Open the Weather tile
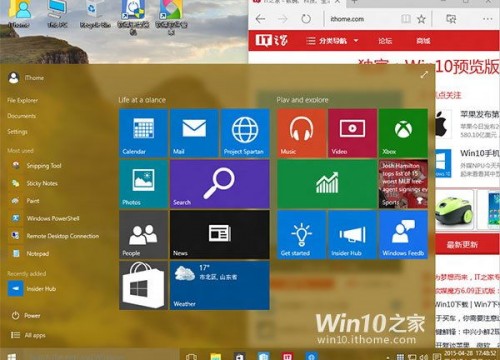This screenshot has width=500, height=360. [x=220, y=285]
